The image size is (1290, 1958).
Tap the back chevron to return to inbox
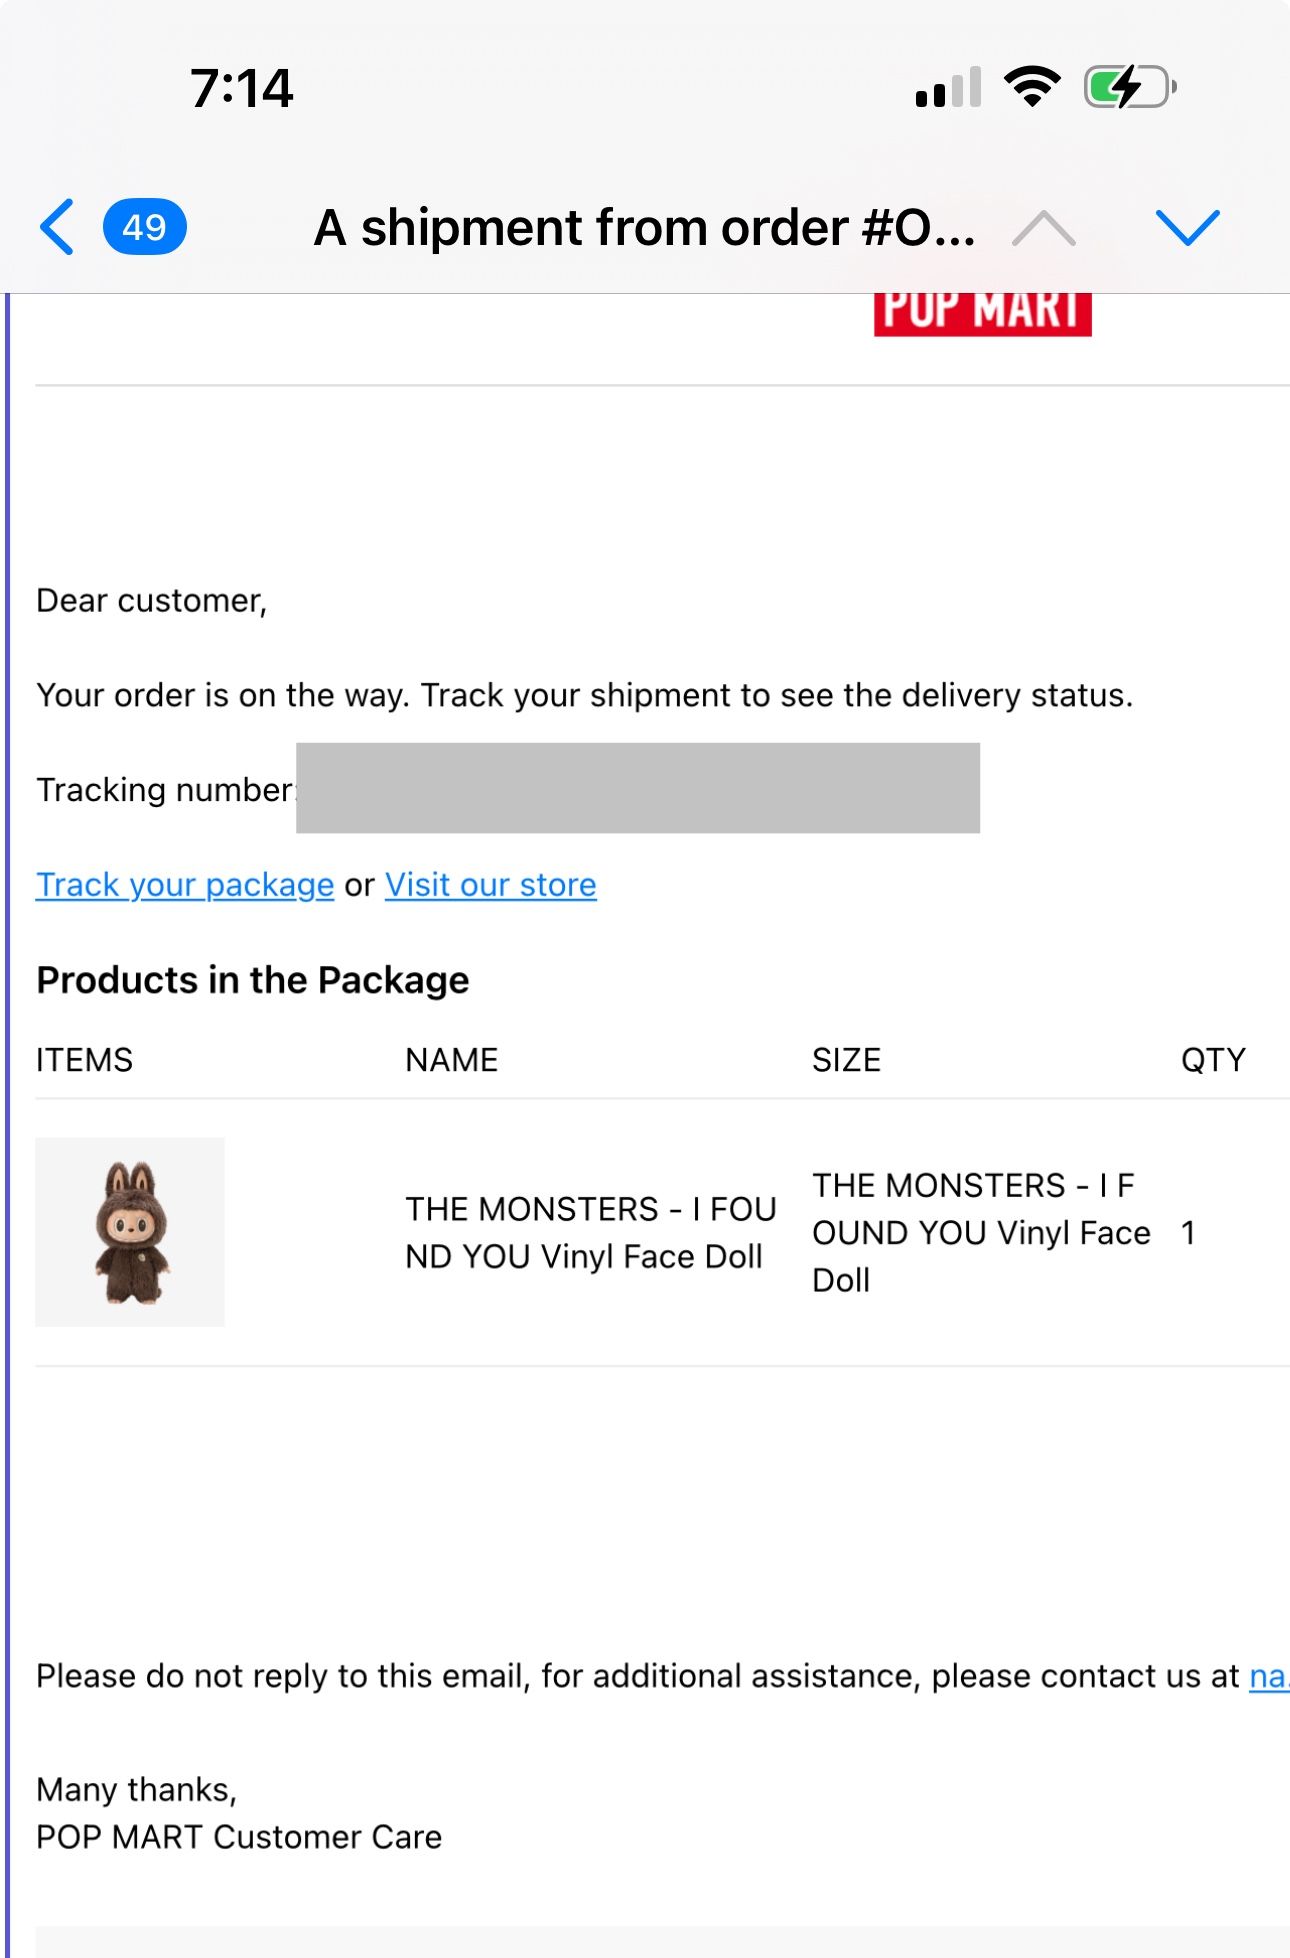point(57,227)
